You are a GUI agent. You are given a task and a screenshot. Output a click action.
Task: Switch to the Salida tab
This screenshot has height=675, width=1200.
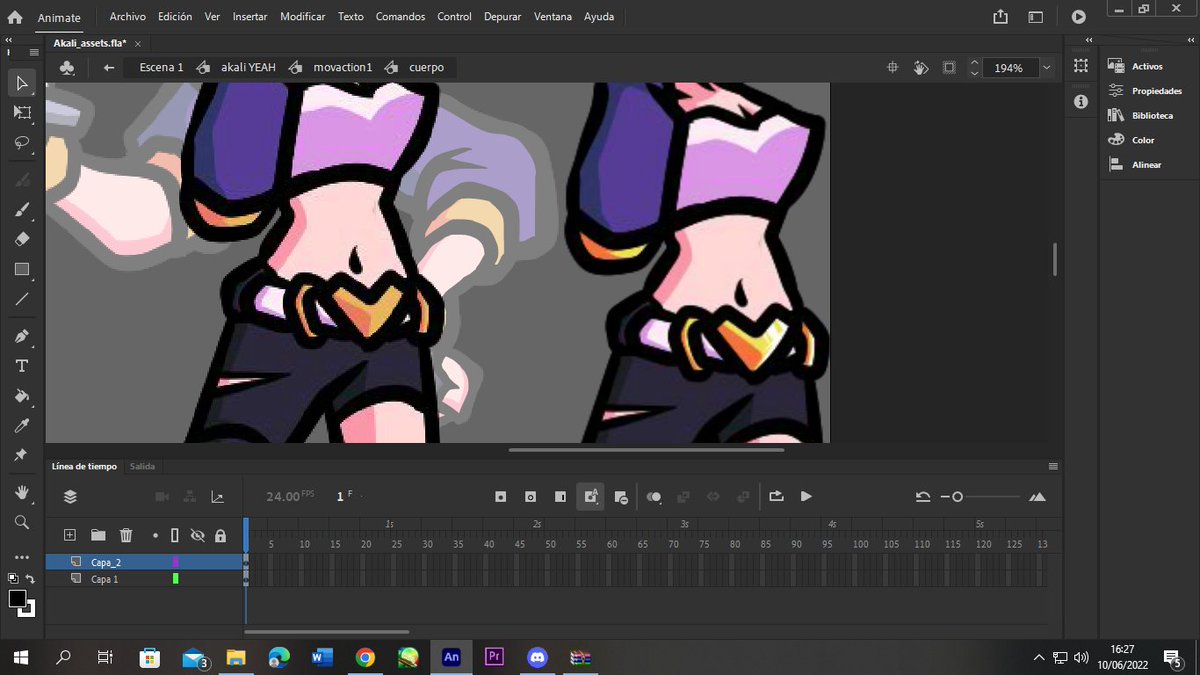point(142,466)
